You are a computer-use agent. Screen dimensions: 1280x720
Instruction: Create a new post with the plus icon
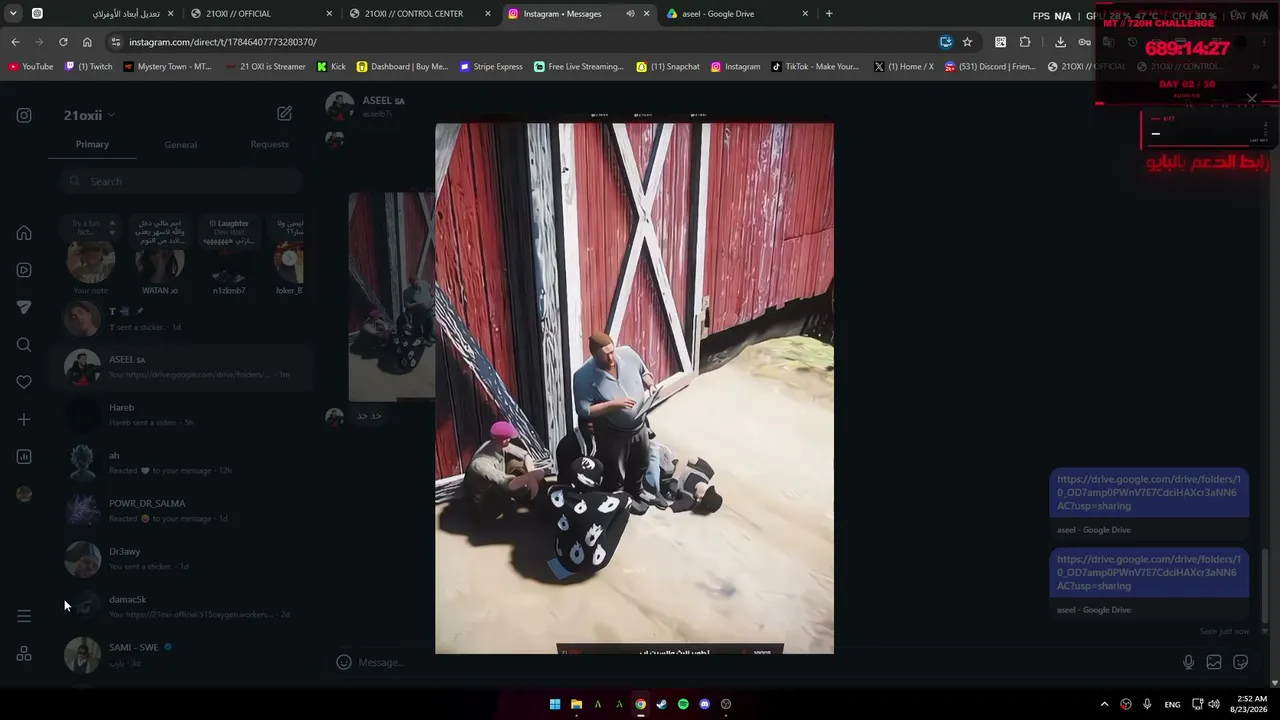[x=24, y=420]
